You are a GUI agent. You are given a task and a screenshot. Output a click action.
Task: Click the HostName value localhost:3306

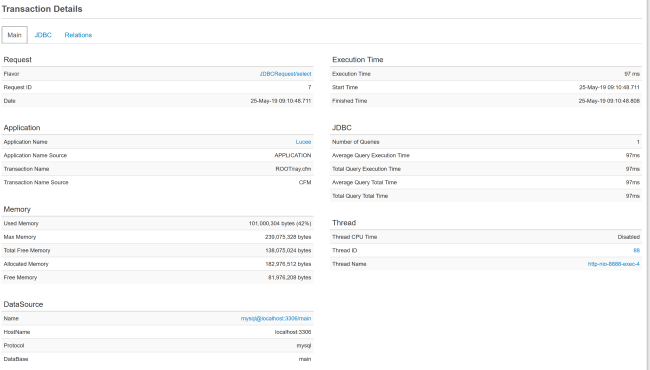293,332
